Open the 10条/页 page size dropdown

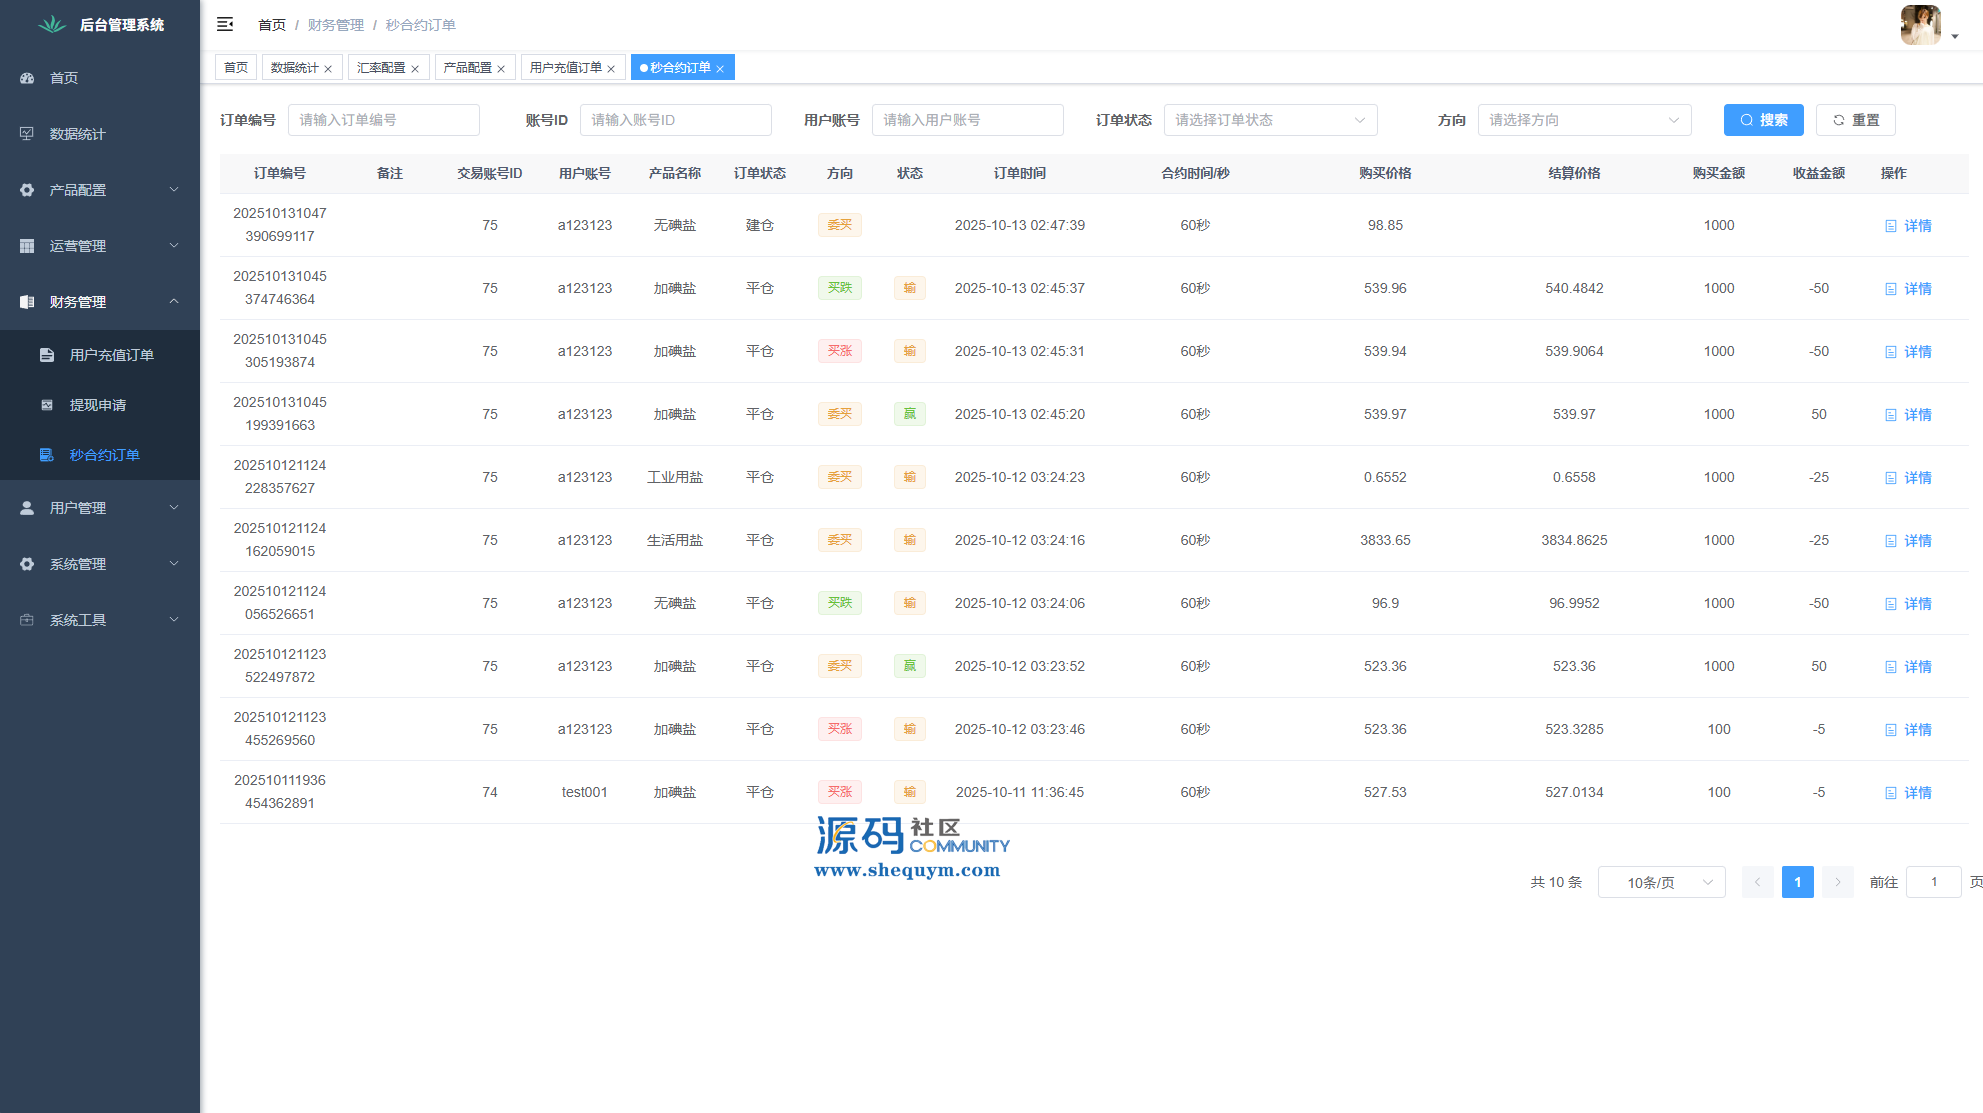coord(1661,882)
